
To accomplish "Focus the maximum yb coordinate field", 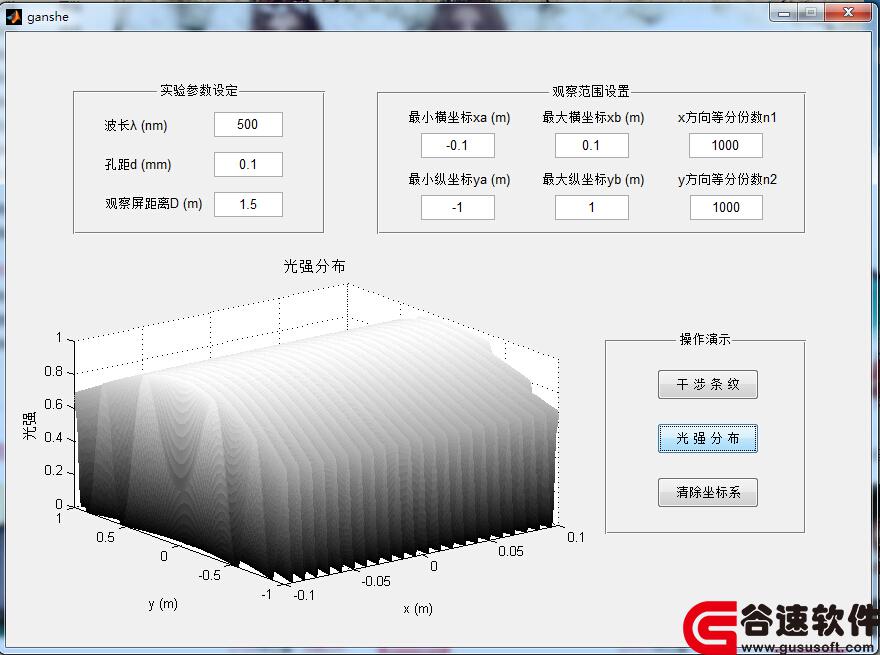I will [x=592, y=208].
